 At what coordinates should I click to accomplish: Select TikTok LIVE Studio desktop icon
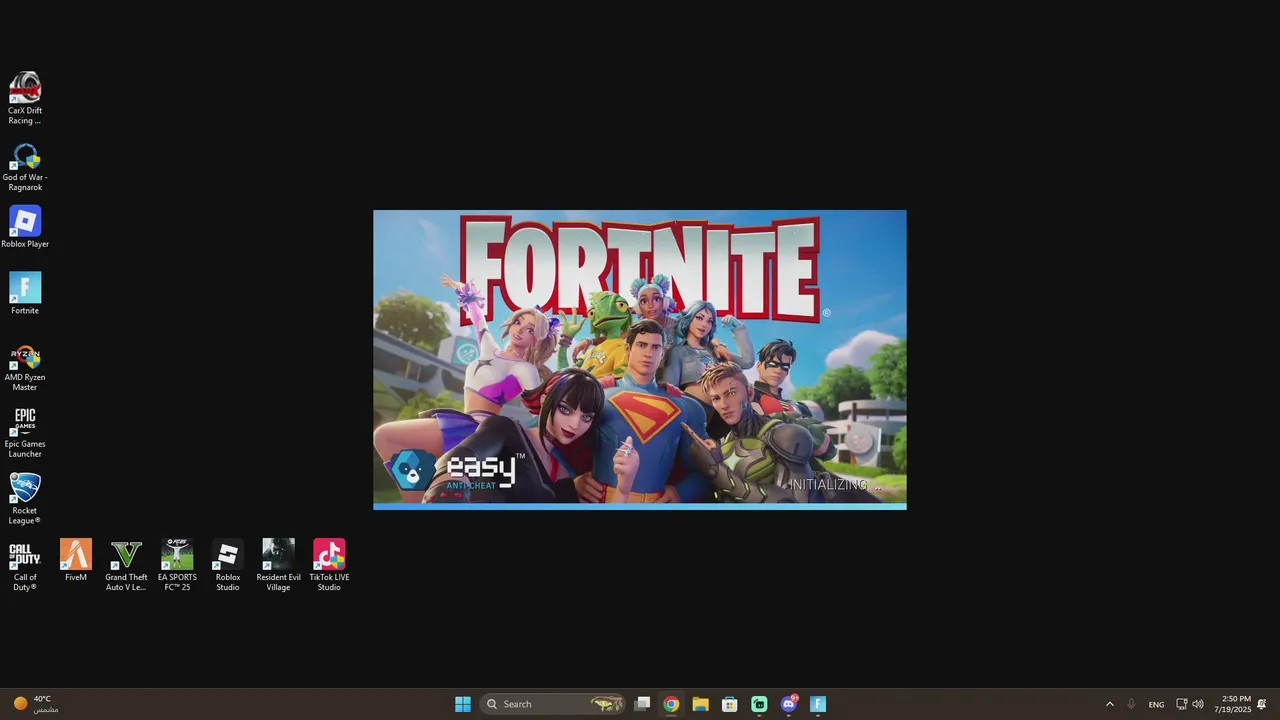point(329,565)
